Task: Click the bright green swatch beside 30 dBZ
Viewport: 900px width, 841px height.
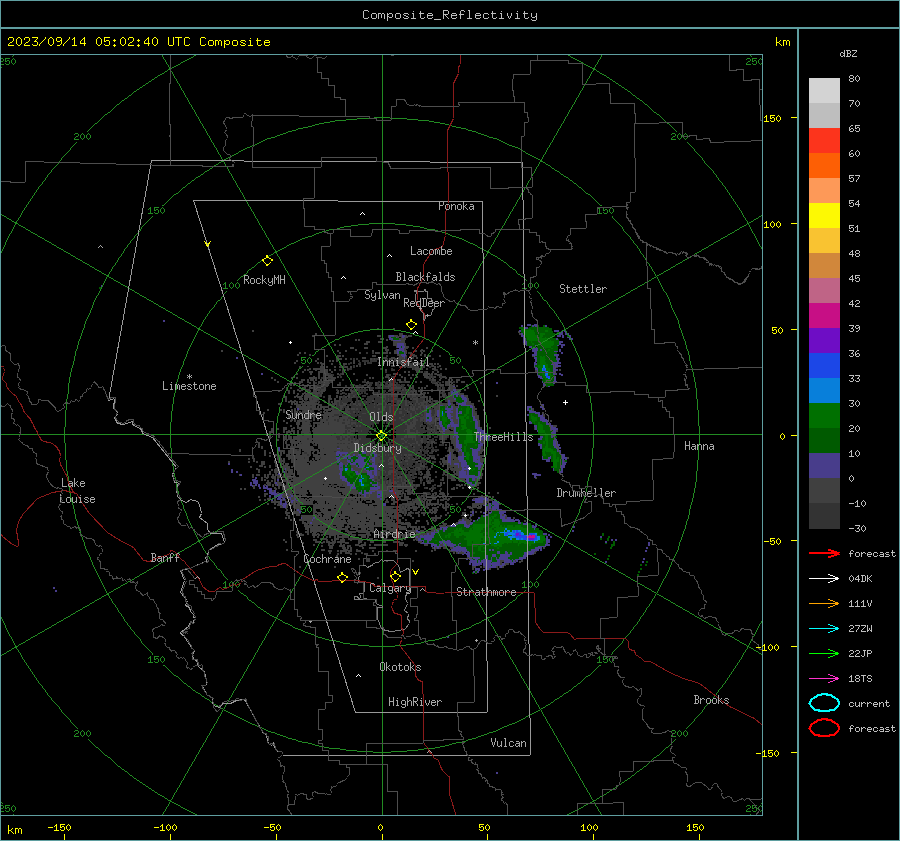Action: coord(824,415)
